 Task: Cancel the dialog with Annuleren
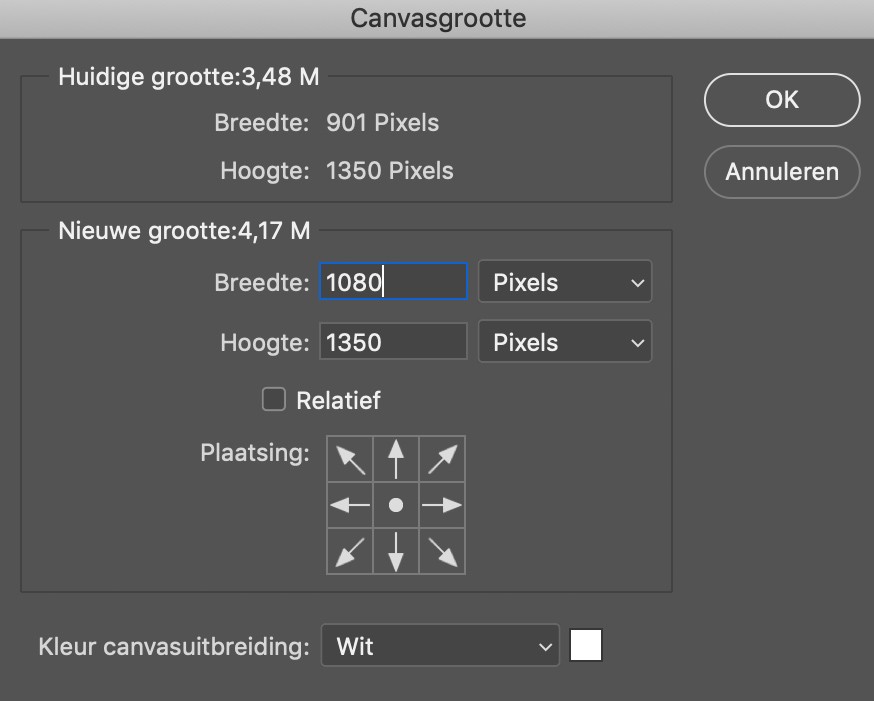pyautogui.click(x=781, y=172)
